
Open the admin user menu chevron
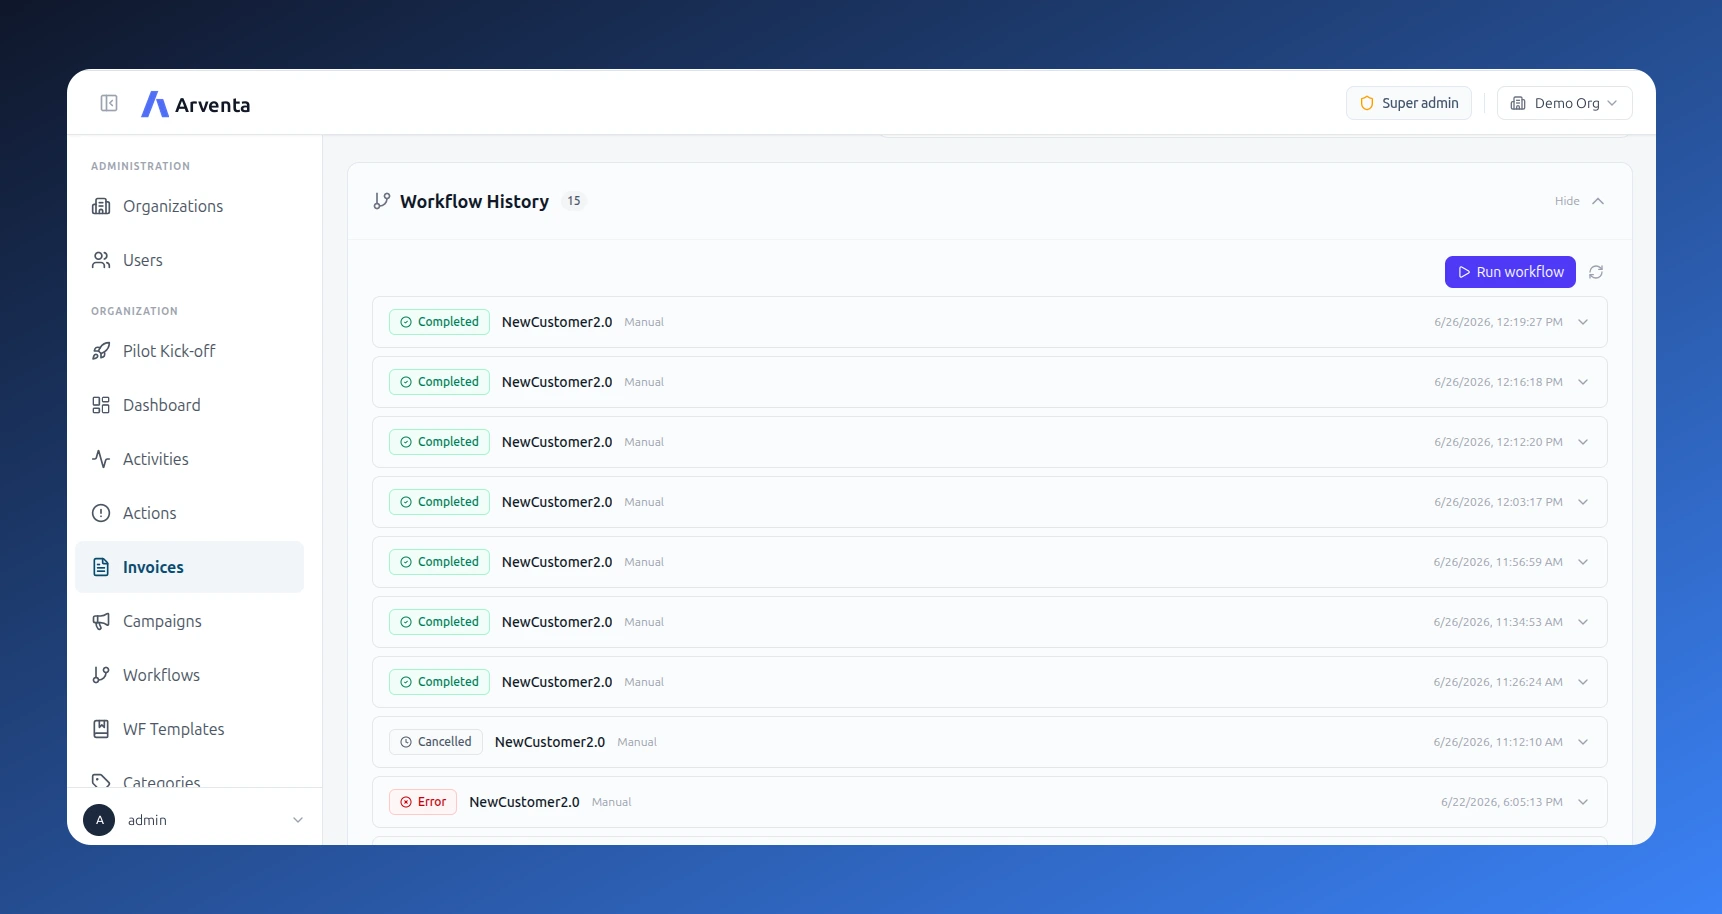[298, 820]
